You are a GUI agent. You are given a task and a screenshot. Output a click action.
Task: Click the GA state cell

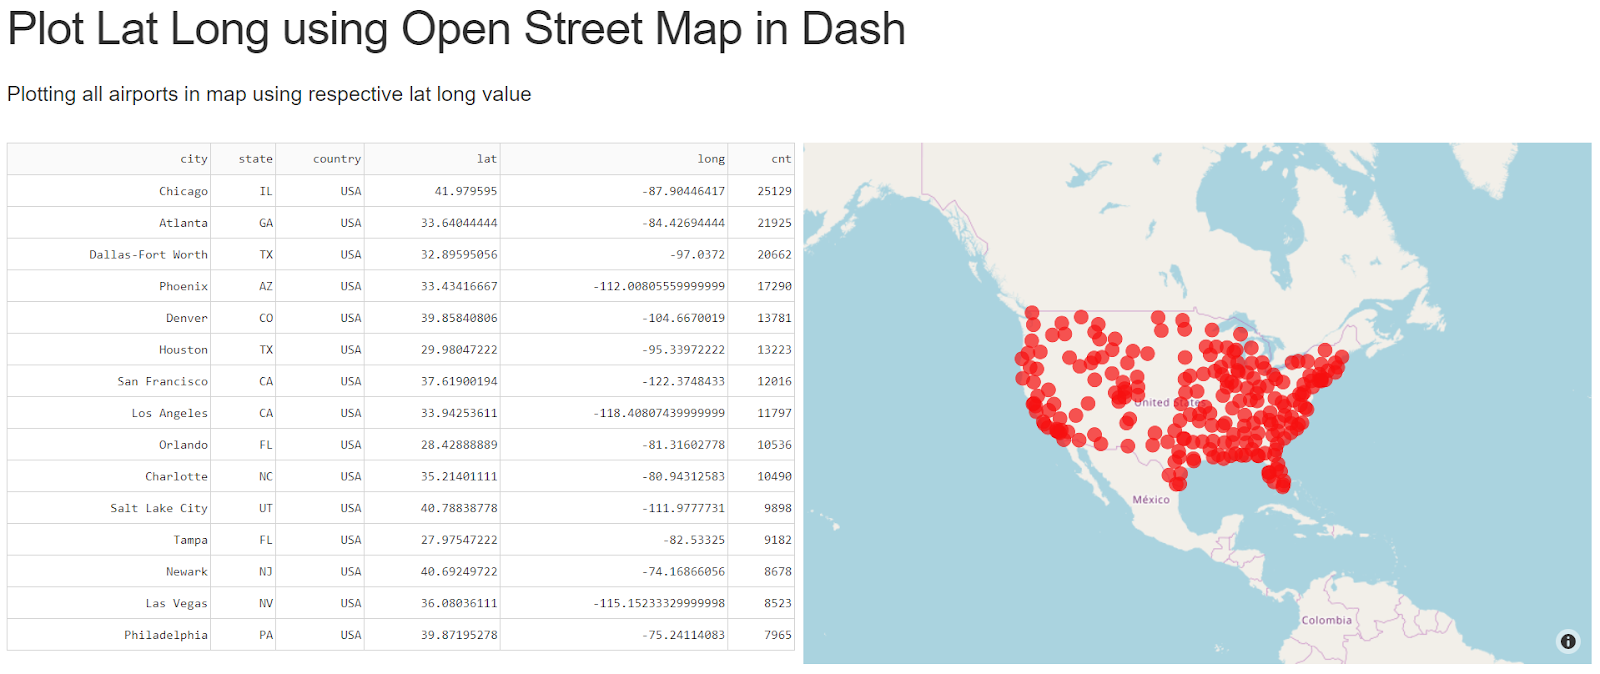(243, 223)
